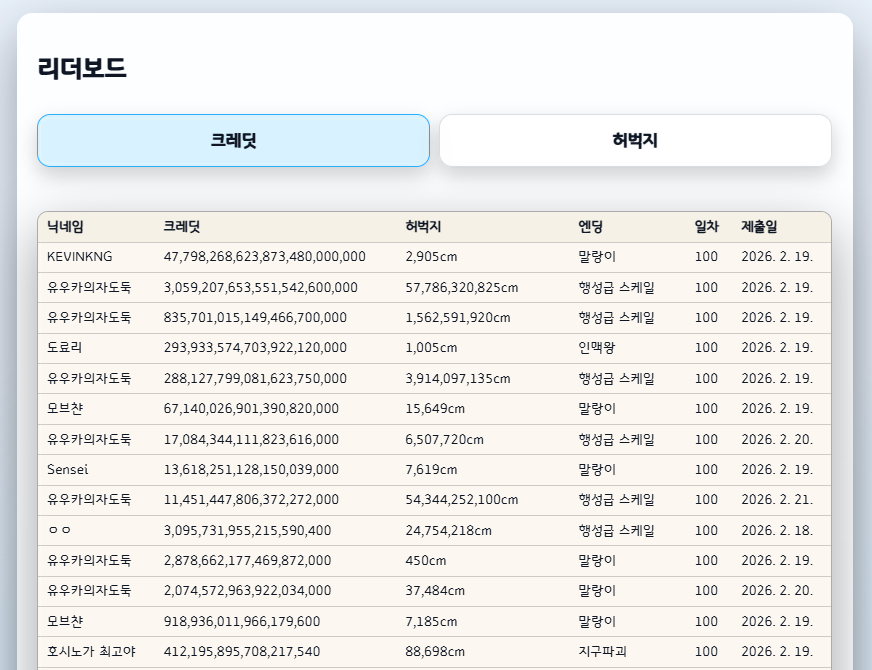Click credit value 293,933,574,703,922,120,000
Viewport: 872px width, 670px height.
coord(255,348)
